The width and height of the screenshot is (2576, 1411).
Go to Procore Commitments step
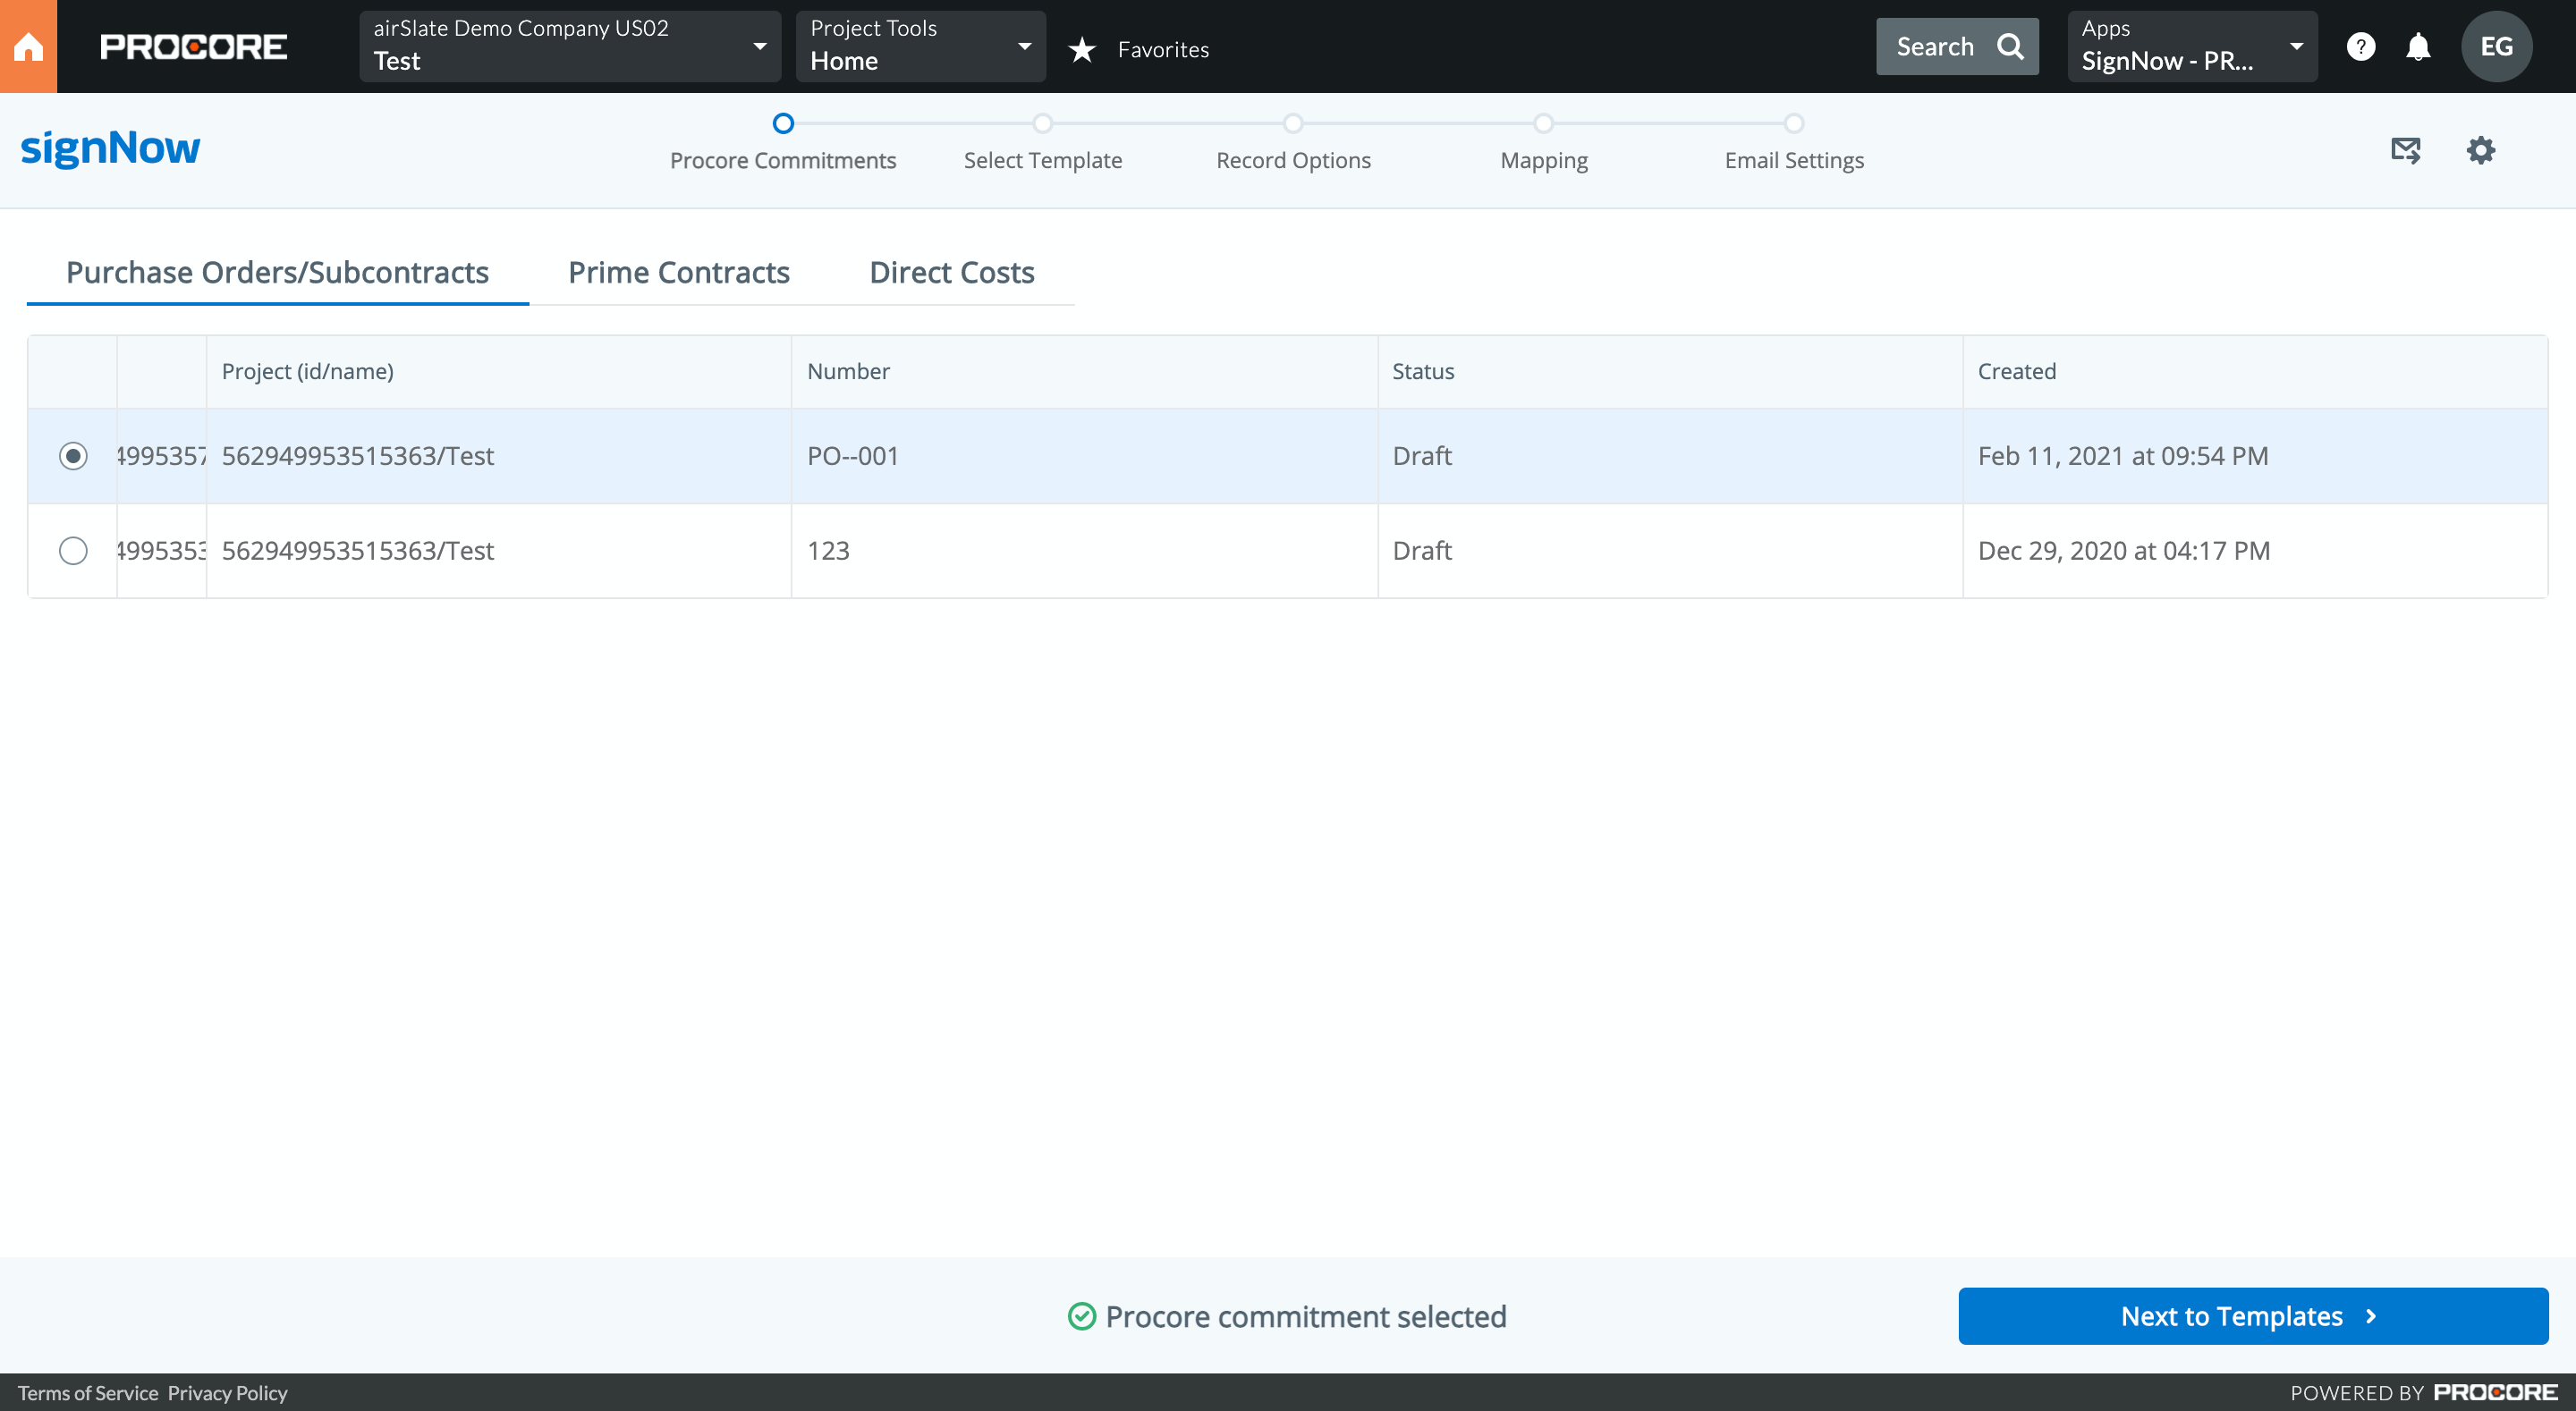coord(783,143)
